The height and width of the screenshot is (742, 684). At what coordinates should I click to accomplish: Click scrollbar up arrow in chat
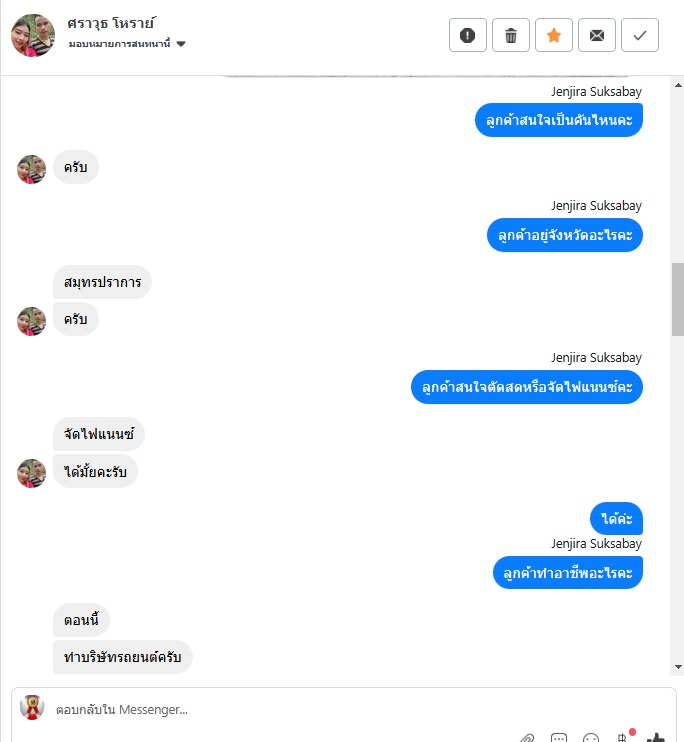pyautogui.click(x=678, y=86)
